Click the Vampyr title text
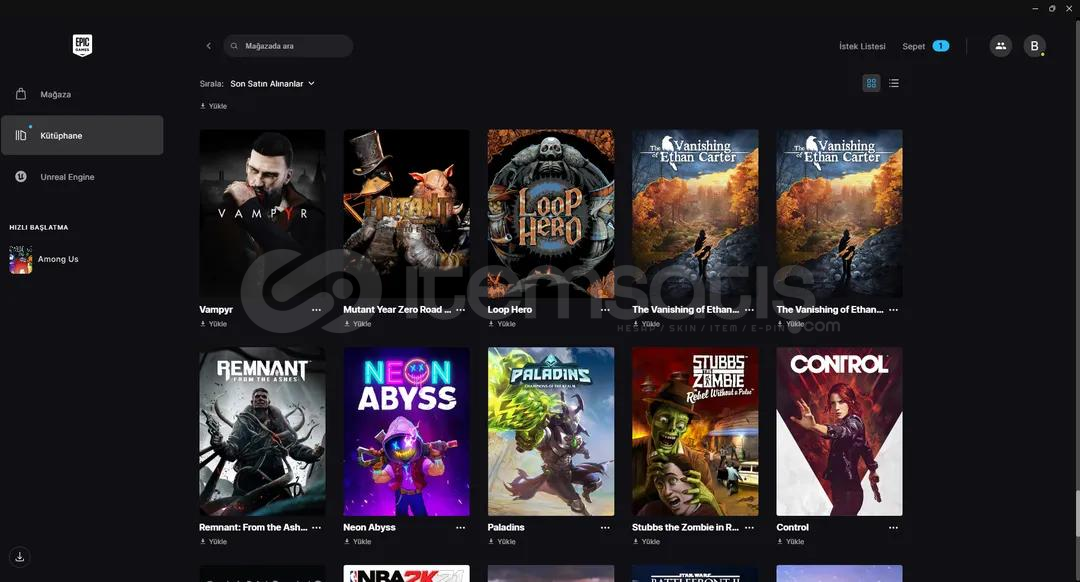Viewport: 1080px width, 582px height. coord(216,310)
